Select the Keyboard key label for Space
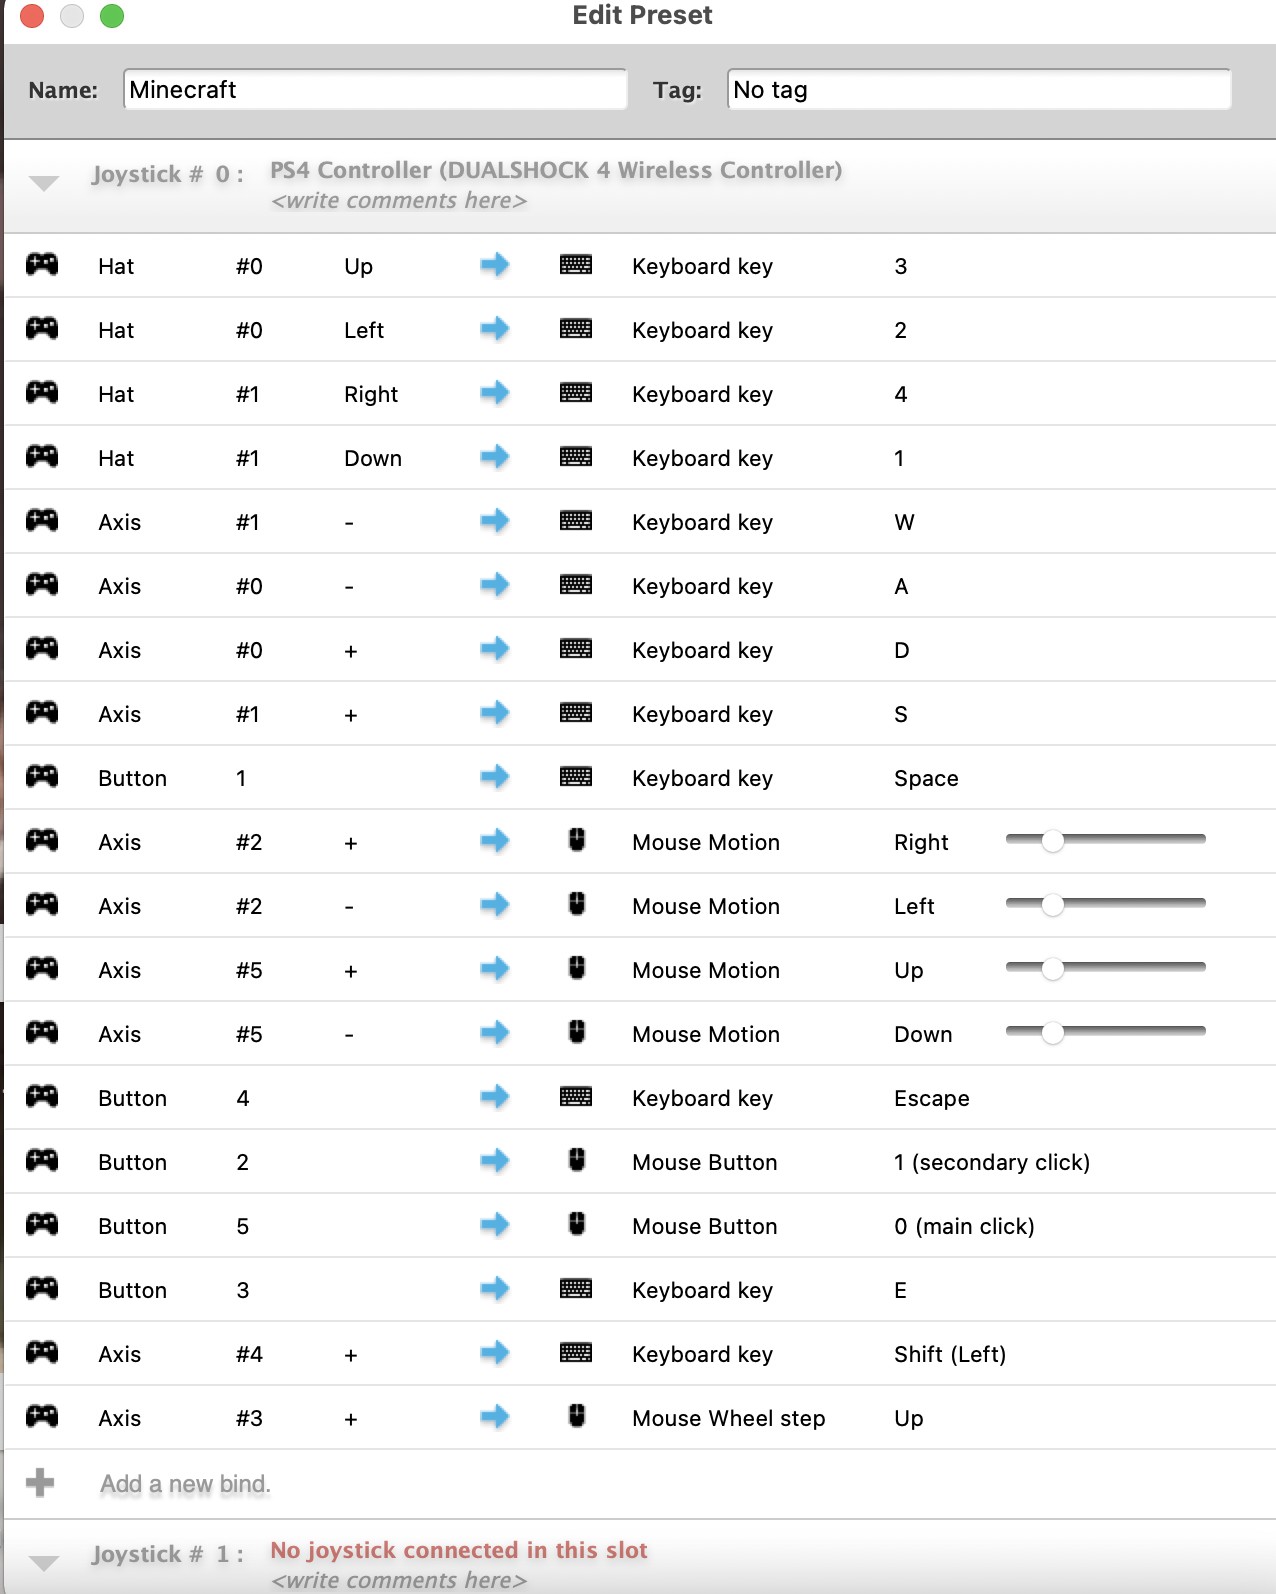The height and width of the screenshot is (1594, 1276). click(702, 778)
